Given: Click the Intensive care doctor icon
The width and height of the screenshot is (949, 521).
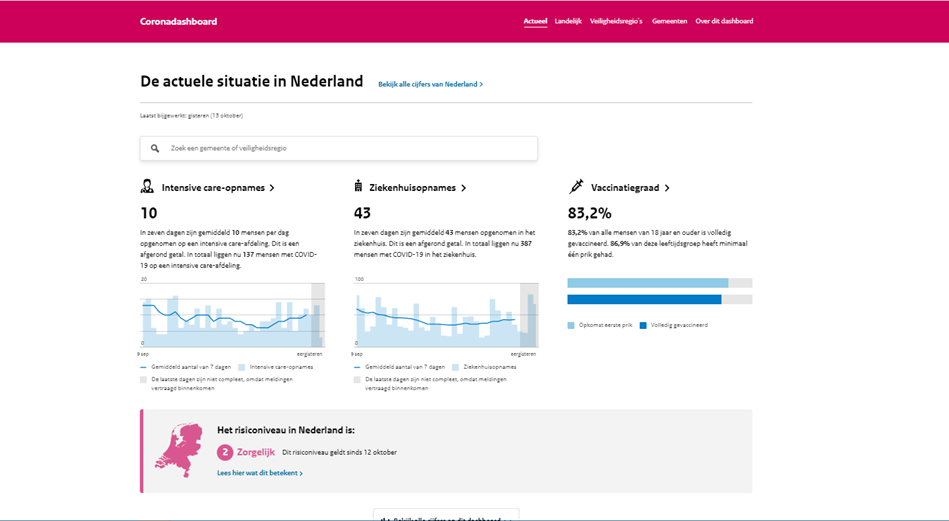Looking at the screenshot, I should [x=147, y=187].
